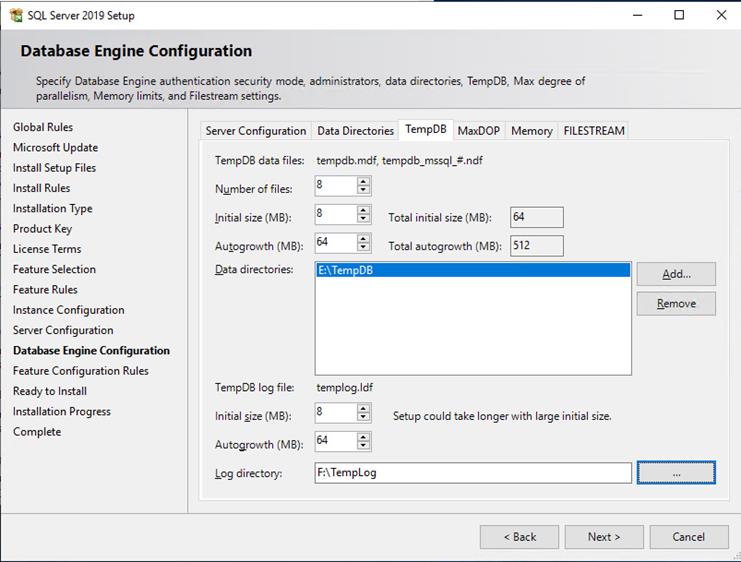The width and height of the screenshot is (741, 562).
Task: Click the Installation Type step
Action: point(52,208)
